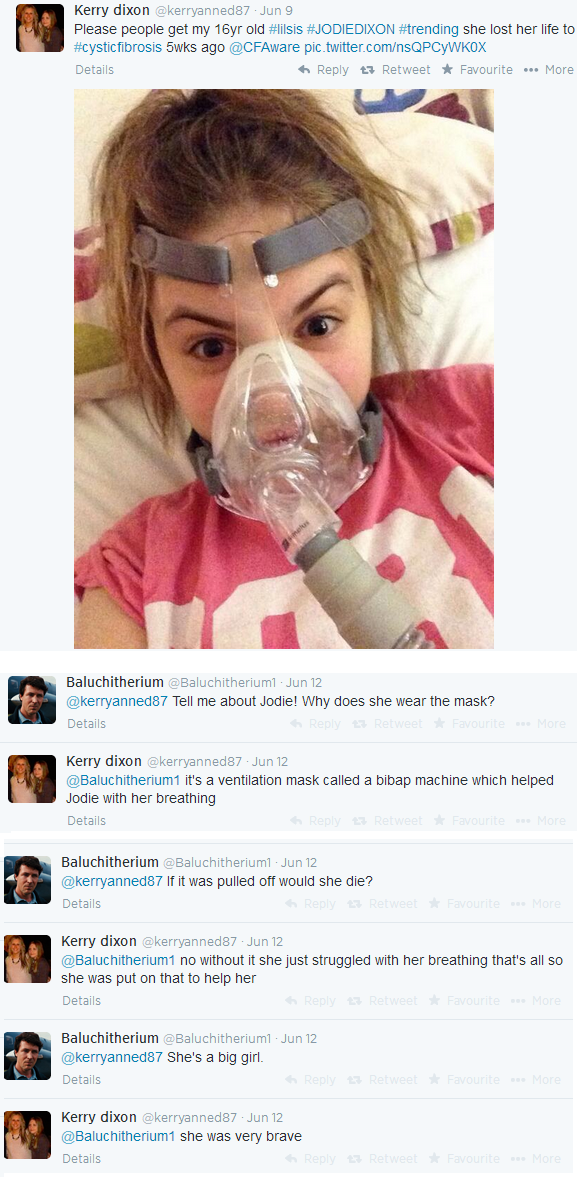This screenshot has width=577, height=1177.
Task: Click @kerryanned87 mention in 'She's a big girl'
Action: point(112,1057)
